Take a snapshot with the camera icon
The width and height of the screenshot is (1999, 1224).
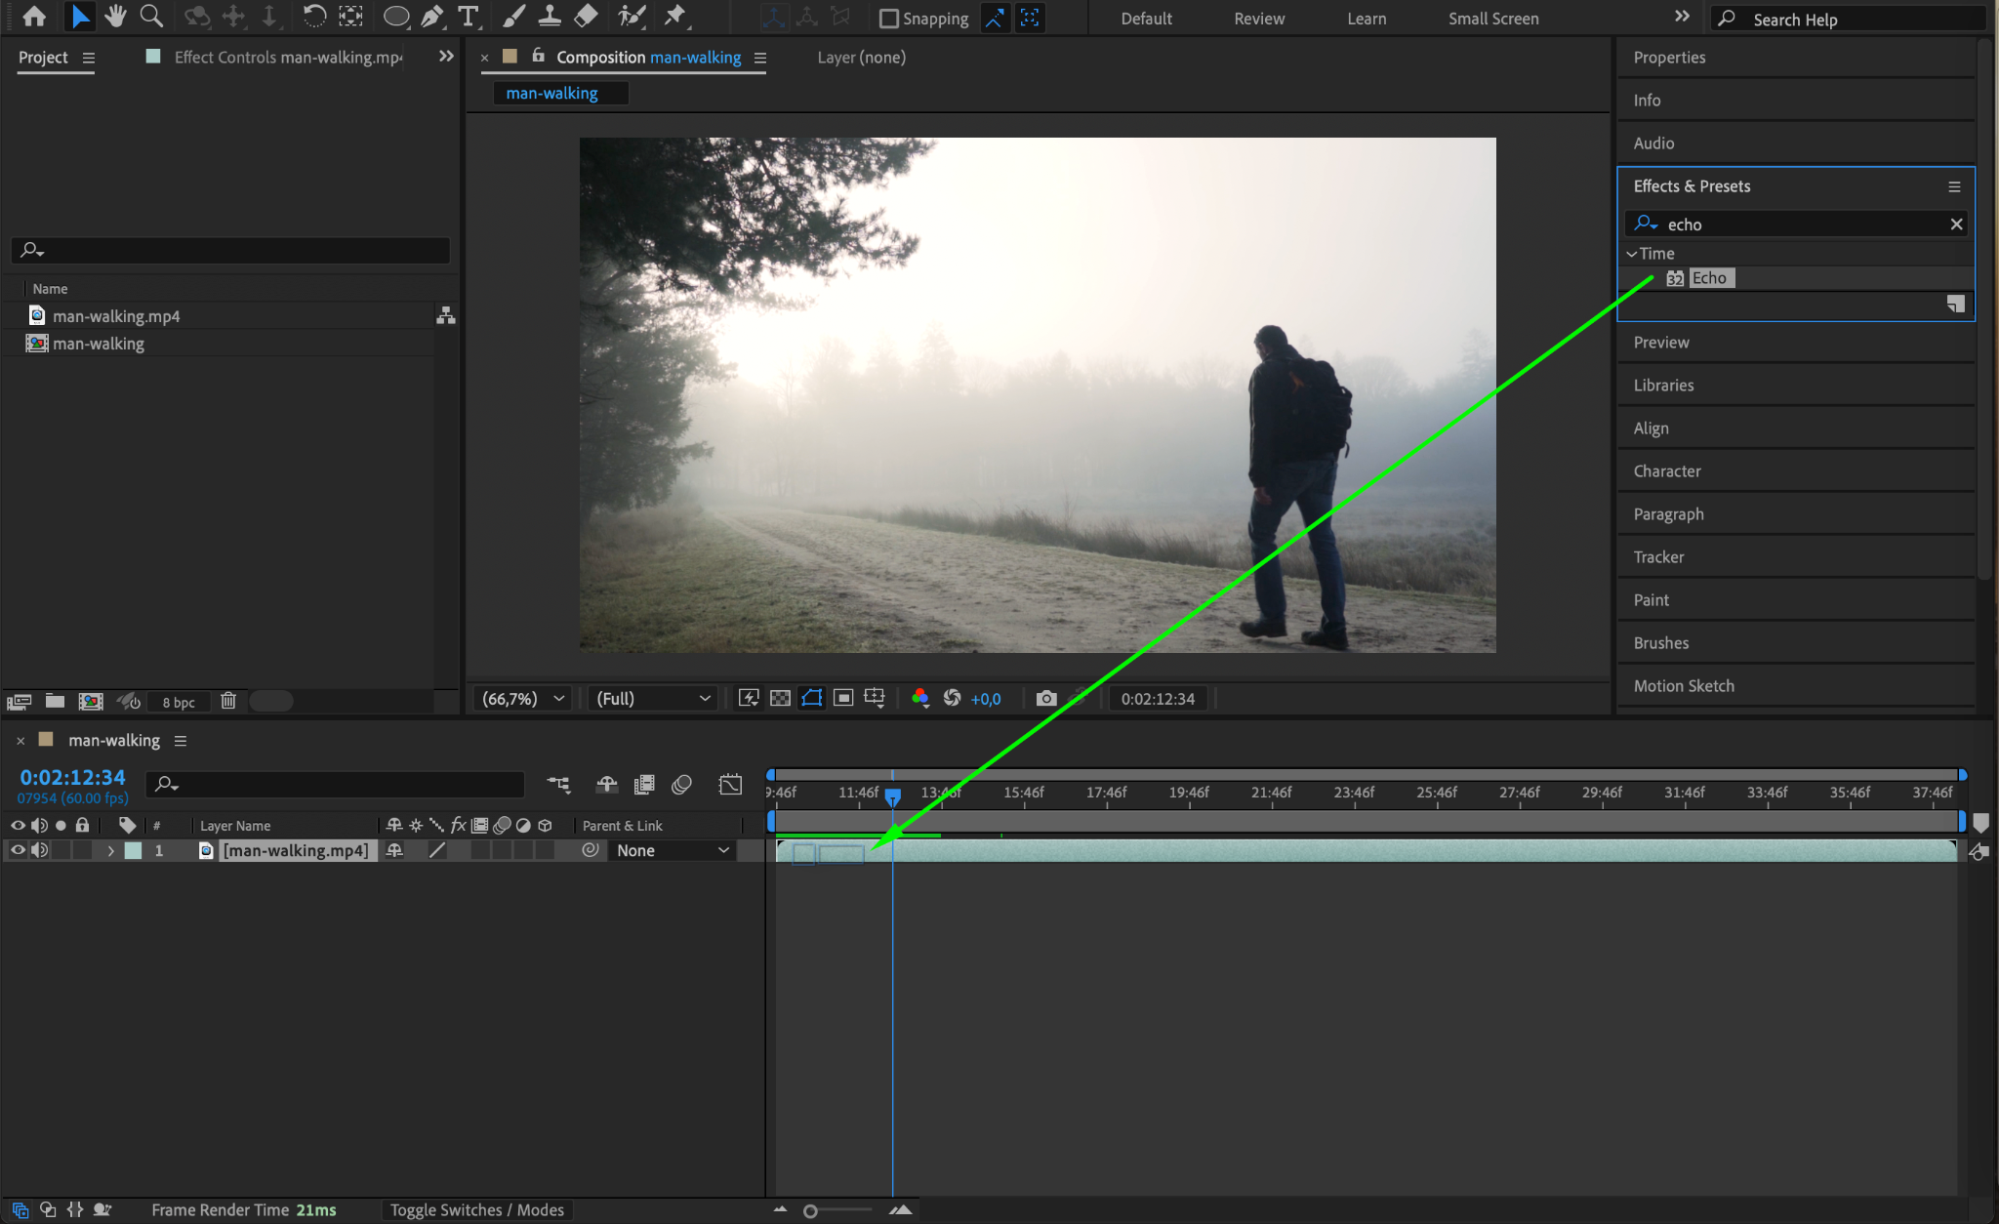[1046, 698]
